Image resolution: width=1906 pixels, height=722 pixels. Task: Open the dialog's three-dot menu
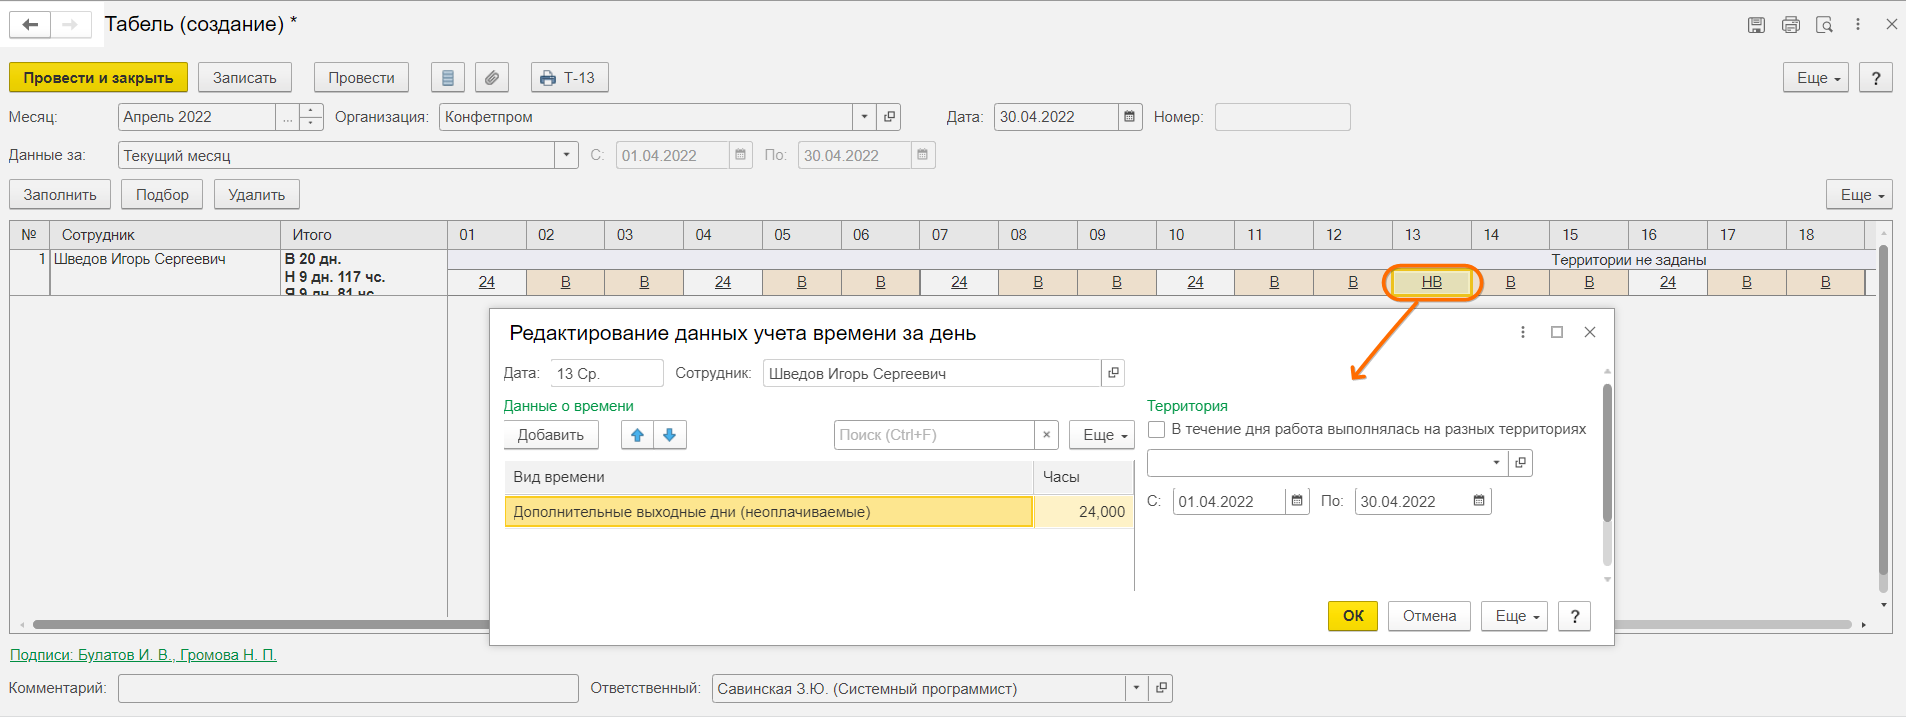[x=1523, y=332]
